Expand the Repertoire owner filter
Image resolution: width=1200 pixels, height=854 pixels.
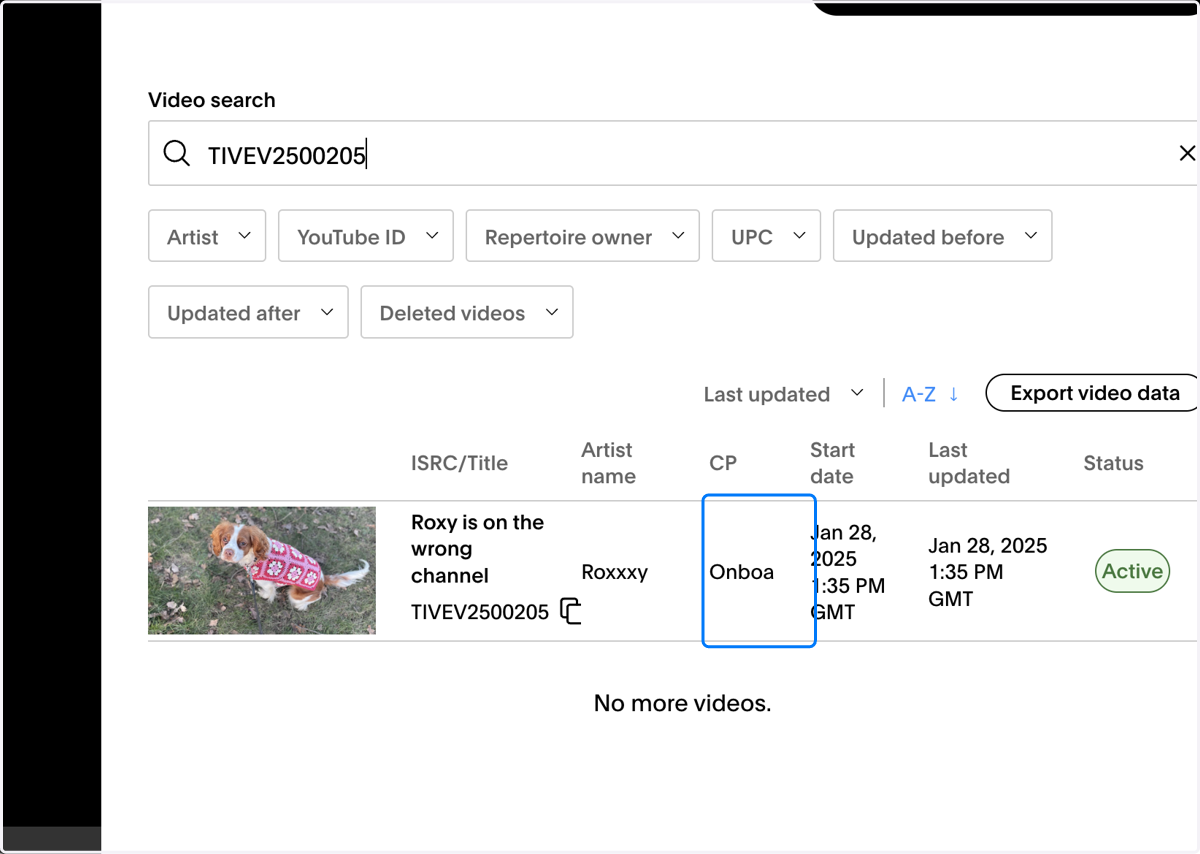pyautogui.click(x=583, y=236)
